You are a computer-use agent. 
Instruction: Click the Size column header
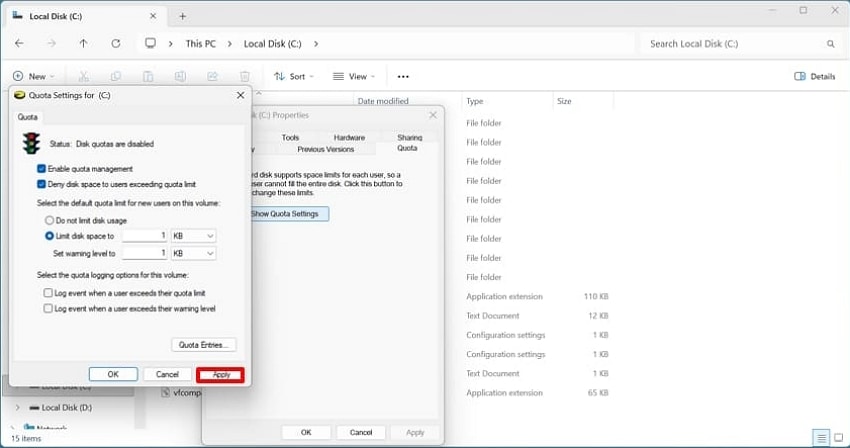point(564,101)
